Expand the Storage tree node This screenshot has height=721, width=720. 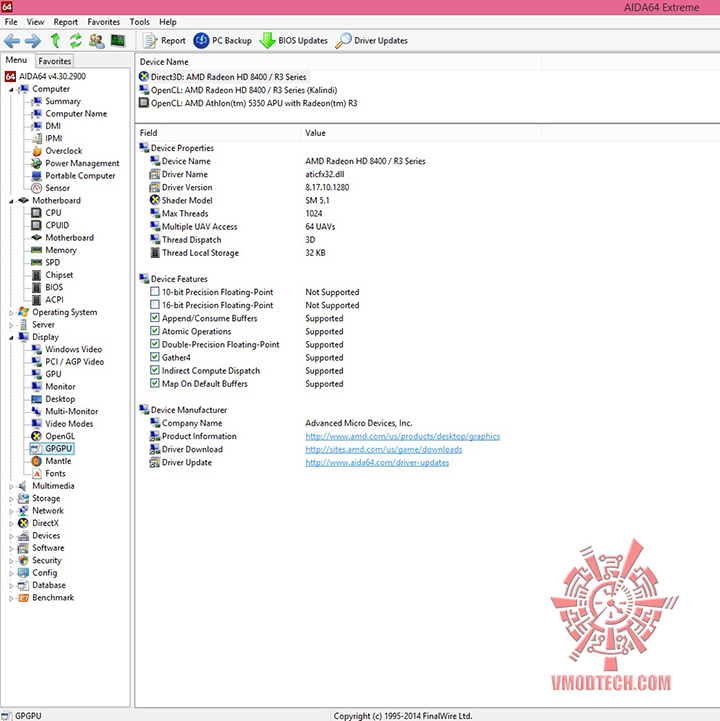click(x=11, y=499)
